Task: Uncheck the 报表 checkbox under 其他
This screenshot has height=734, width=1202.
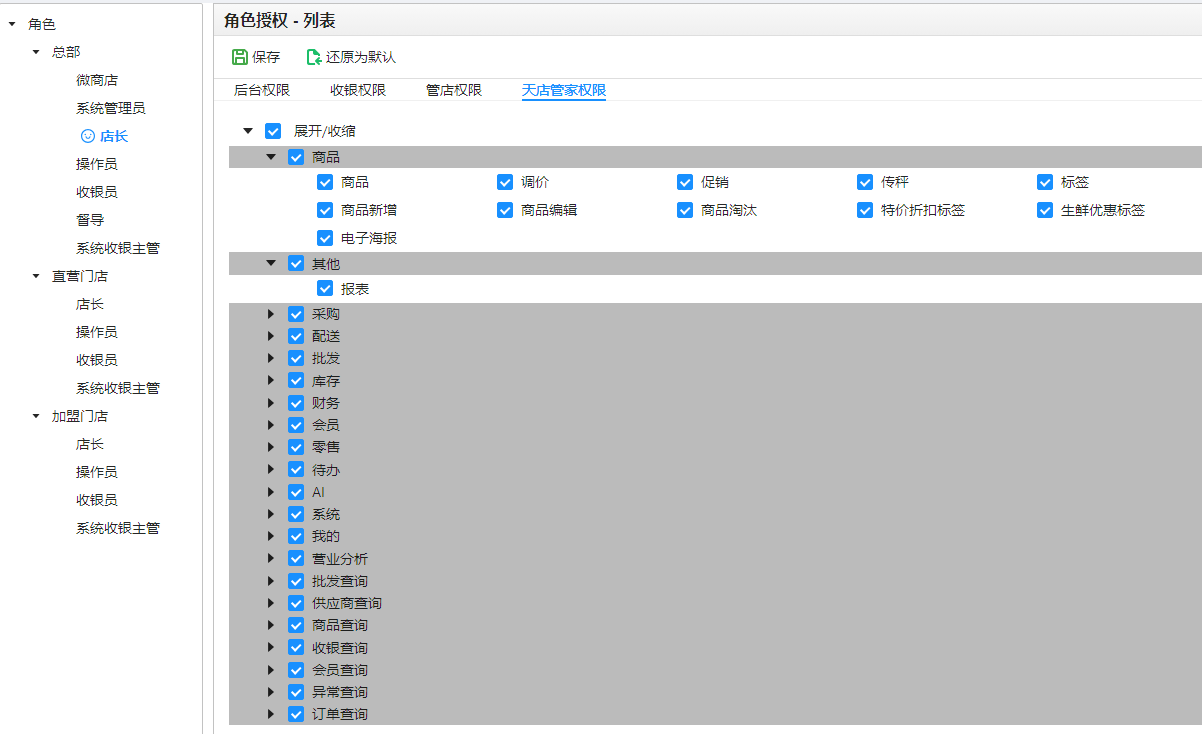Action: coord(325,288)
